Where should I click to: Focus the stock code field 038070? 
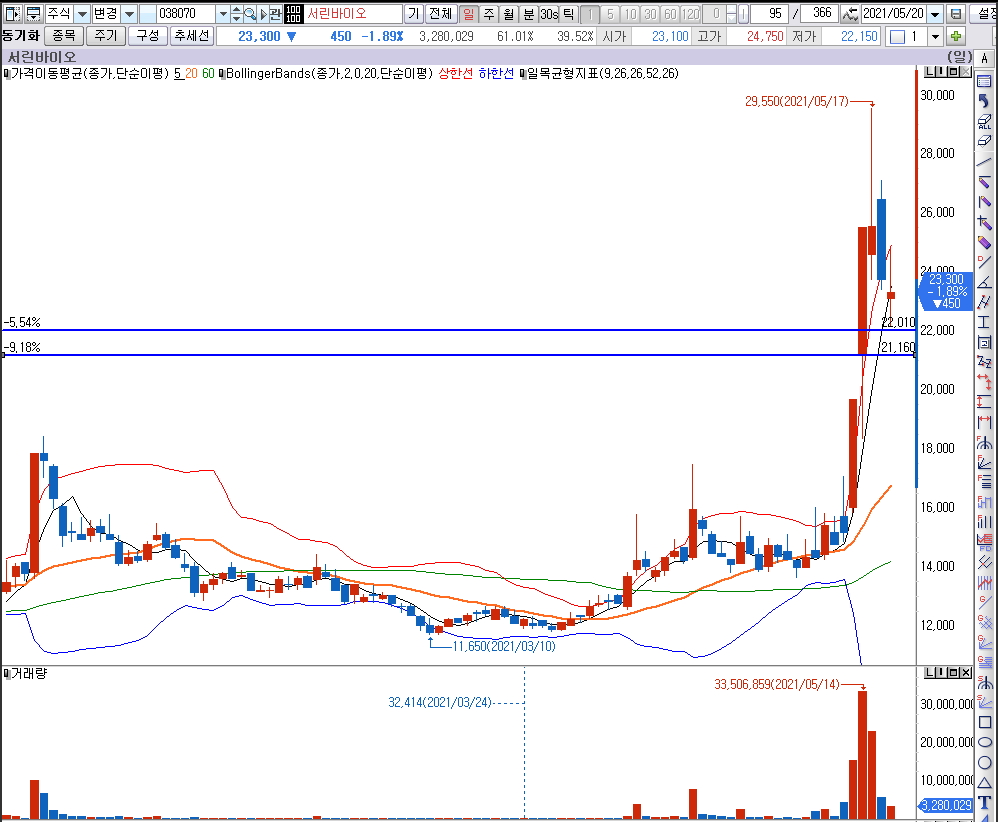(x=184, y=13)
